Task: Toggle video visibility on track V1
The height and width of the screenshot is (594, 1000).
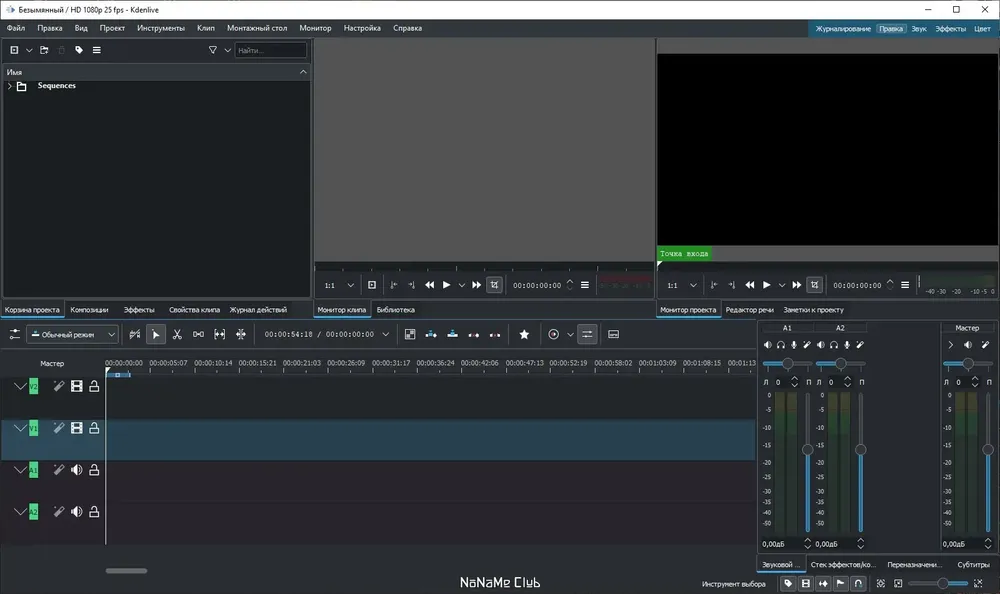Action: tap(77, 428)
